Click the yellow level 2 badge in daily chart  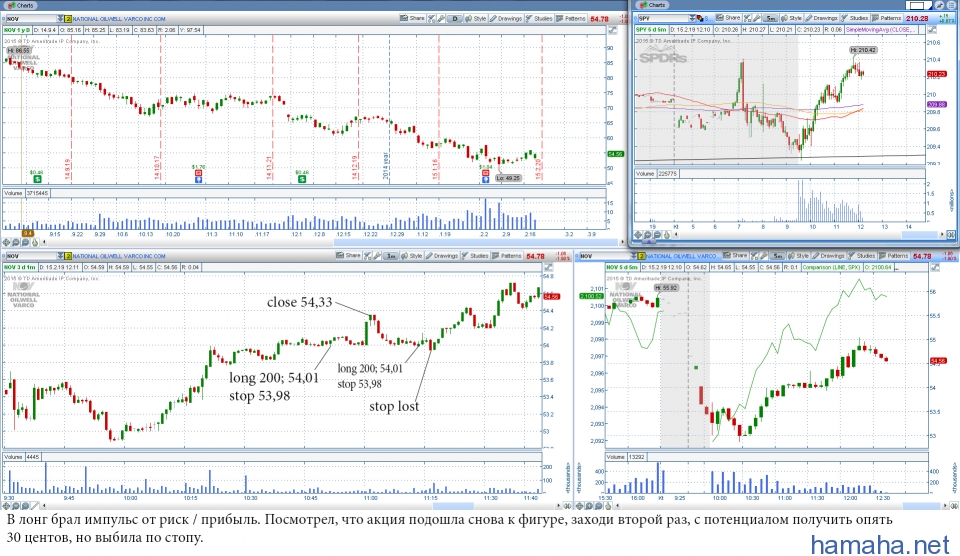(68, 19)
